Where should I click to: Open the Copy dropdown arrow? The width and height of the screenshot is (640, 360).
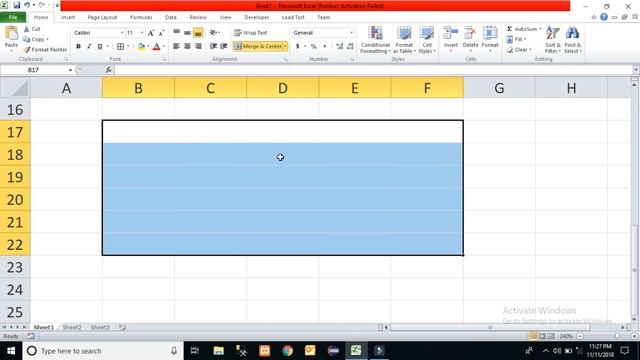coord(47,39)
